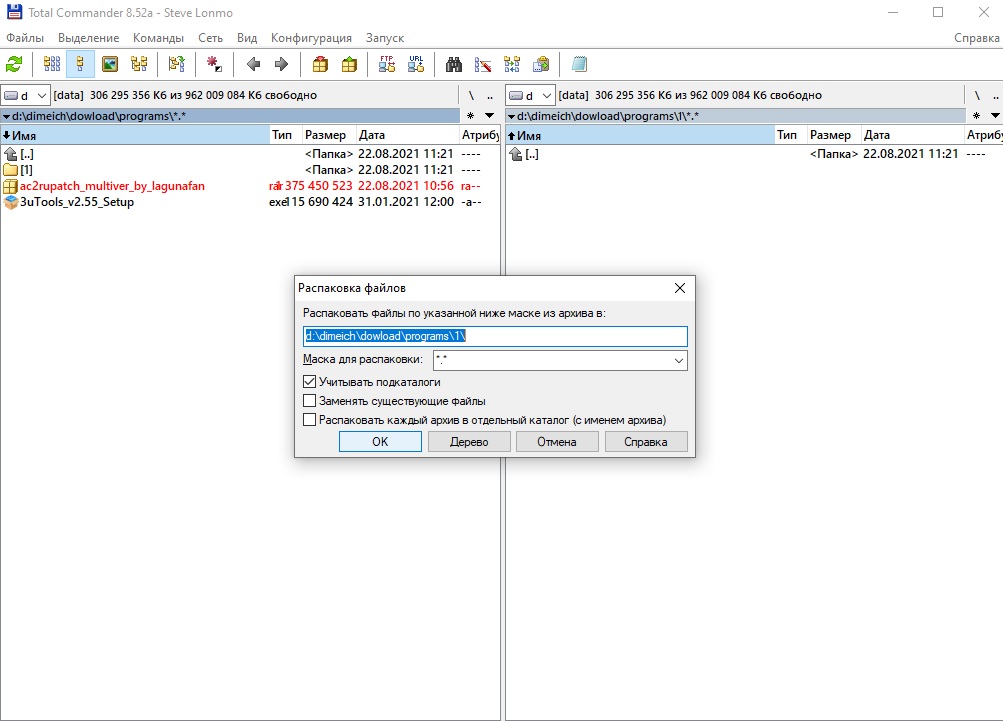
Task: Open the Справка menu at right
Action: [x=976, y=38]
